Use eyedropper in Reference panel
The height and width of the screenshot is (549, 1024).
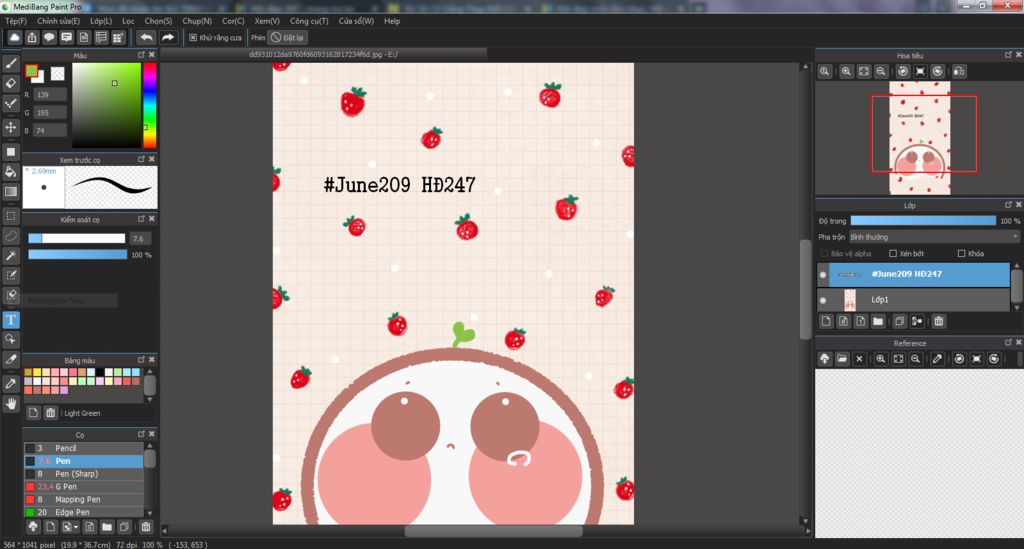click(x=937, y=358)
